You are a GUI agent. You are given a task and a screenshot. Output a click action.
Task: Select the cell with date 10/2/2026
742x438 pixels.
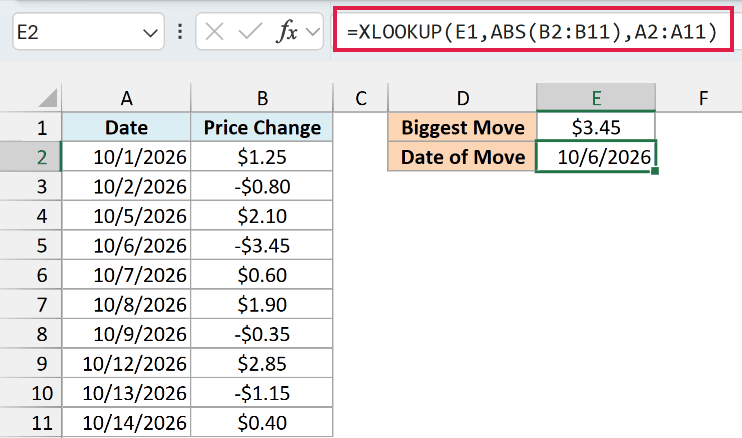(126, 186)
